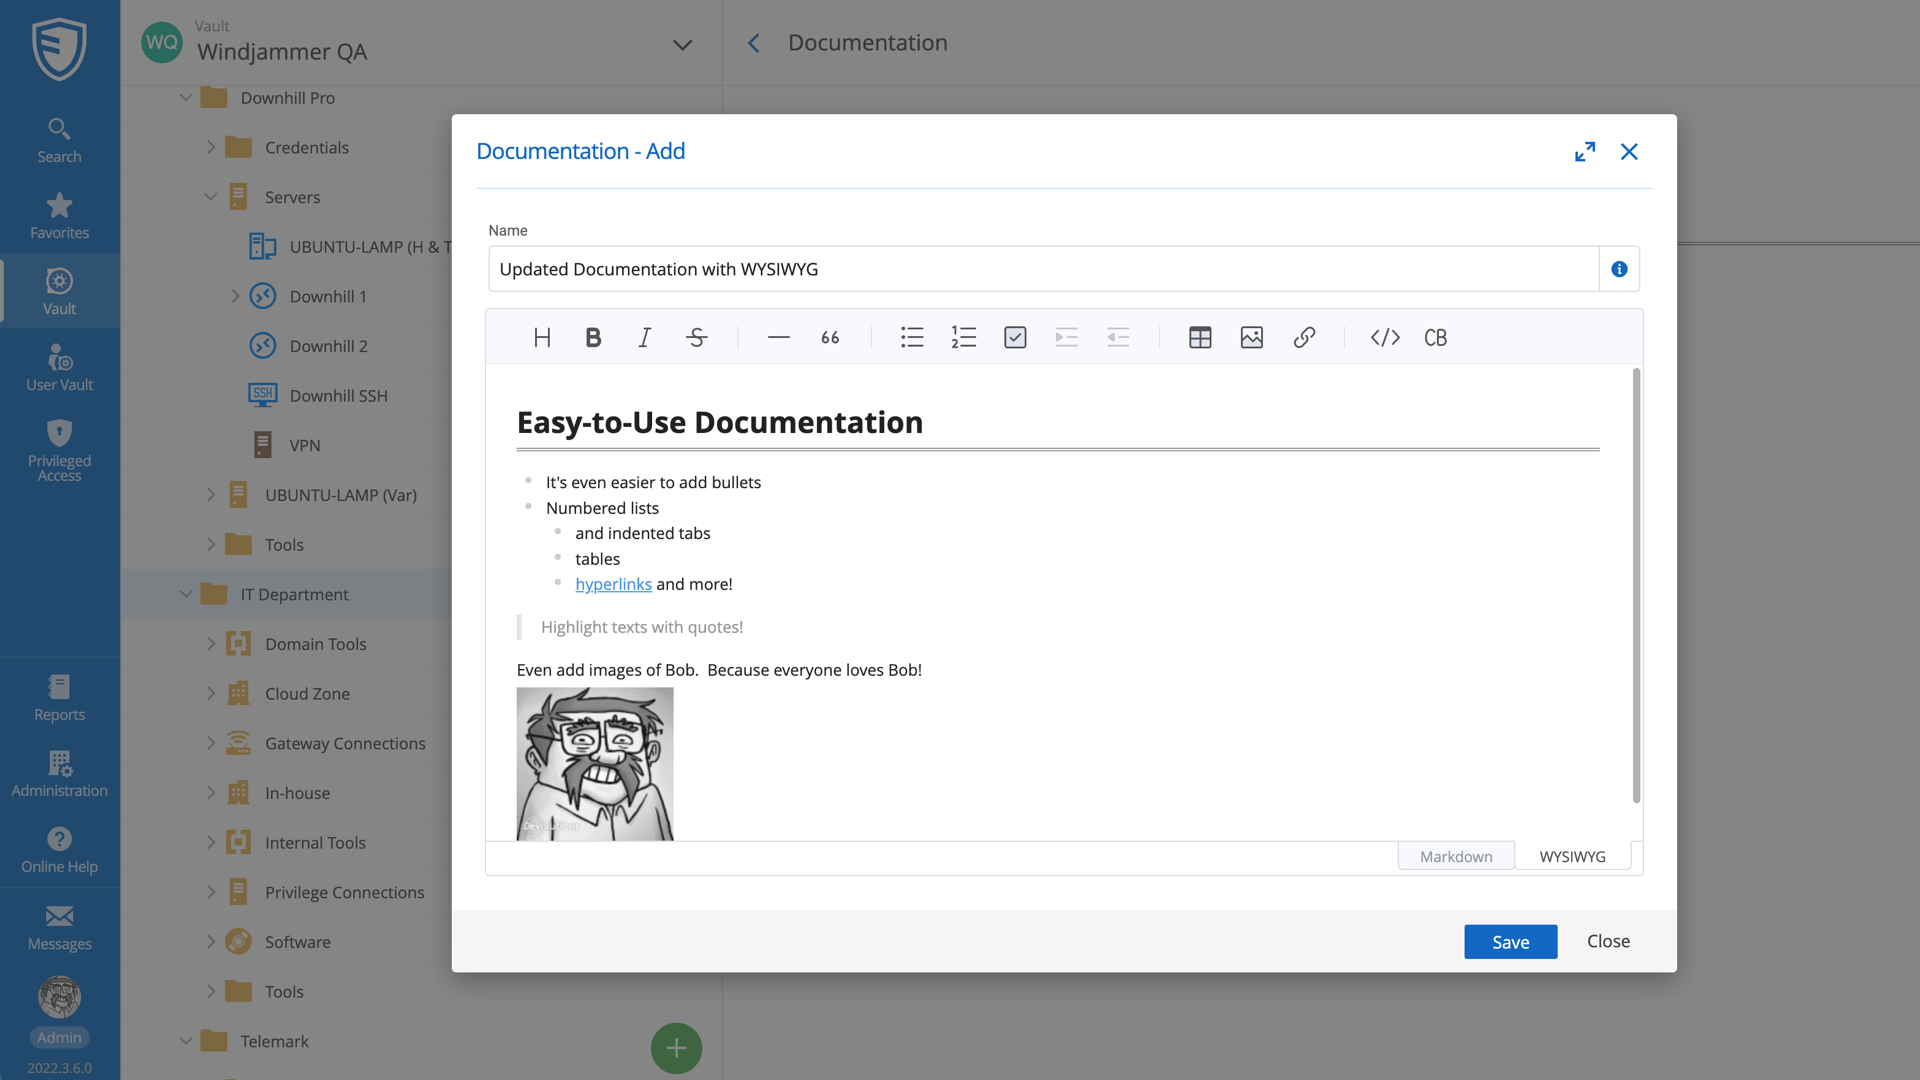The image size is (1920, 1080).
Task: Open the hyperlinks link in the document
Action: click(x=613, y=584)
